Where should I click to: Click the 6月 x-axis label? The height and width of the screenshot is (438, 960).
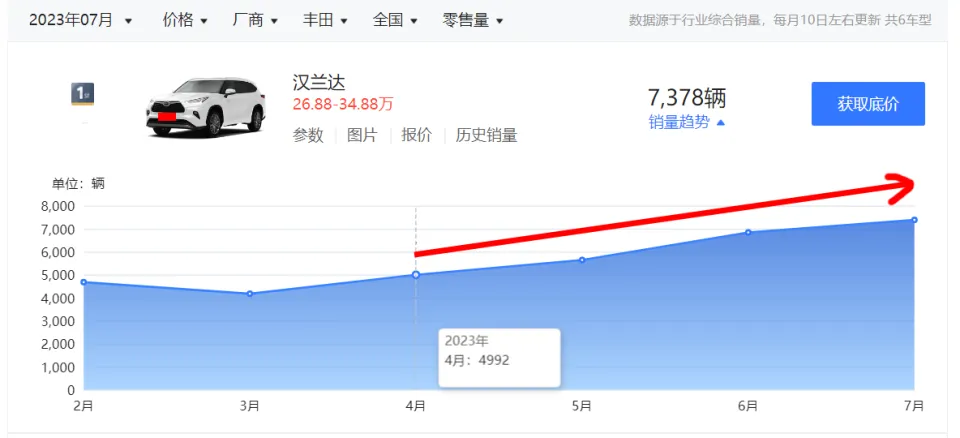pyautogui.click(x=748, y=405)
